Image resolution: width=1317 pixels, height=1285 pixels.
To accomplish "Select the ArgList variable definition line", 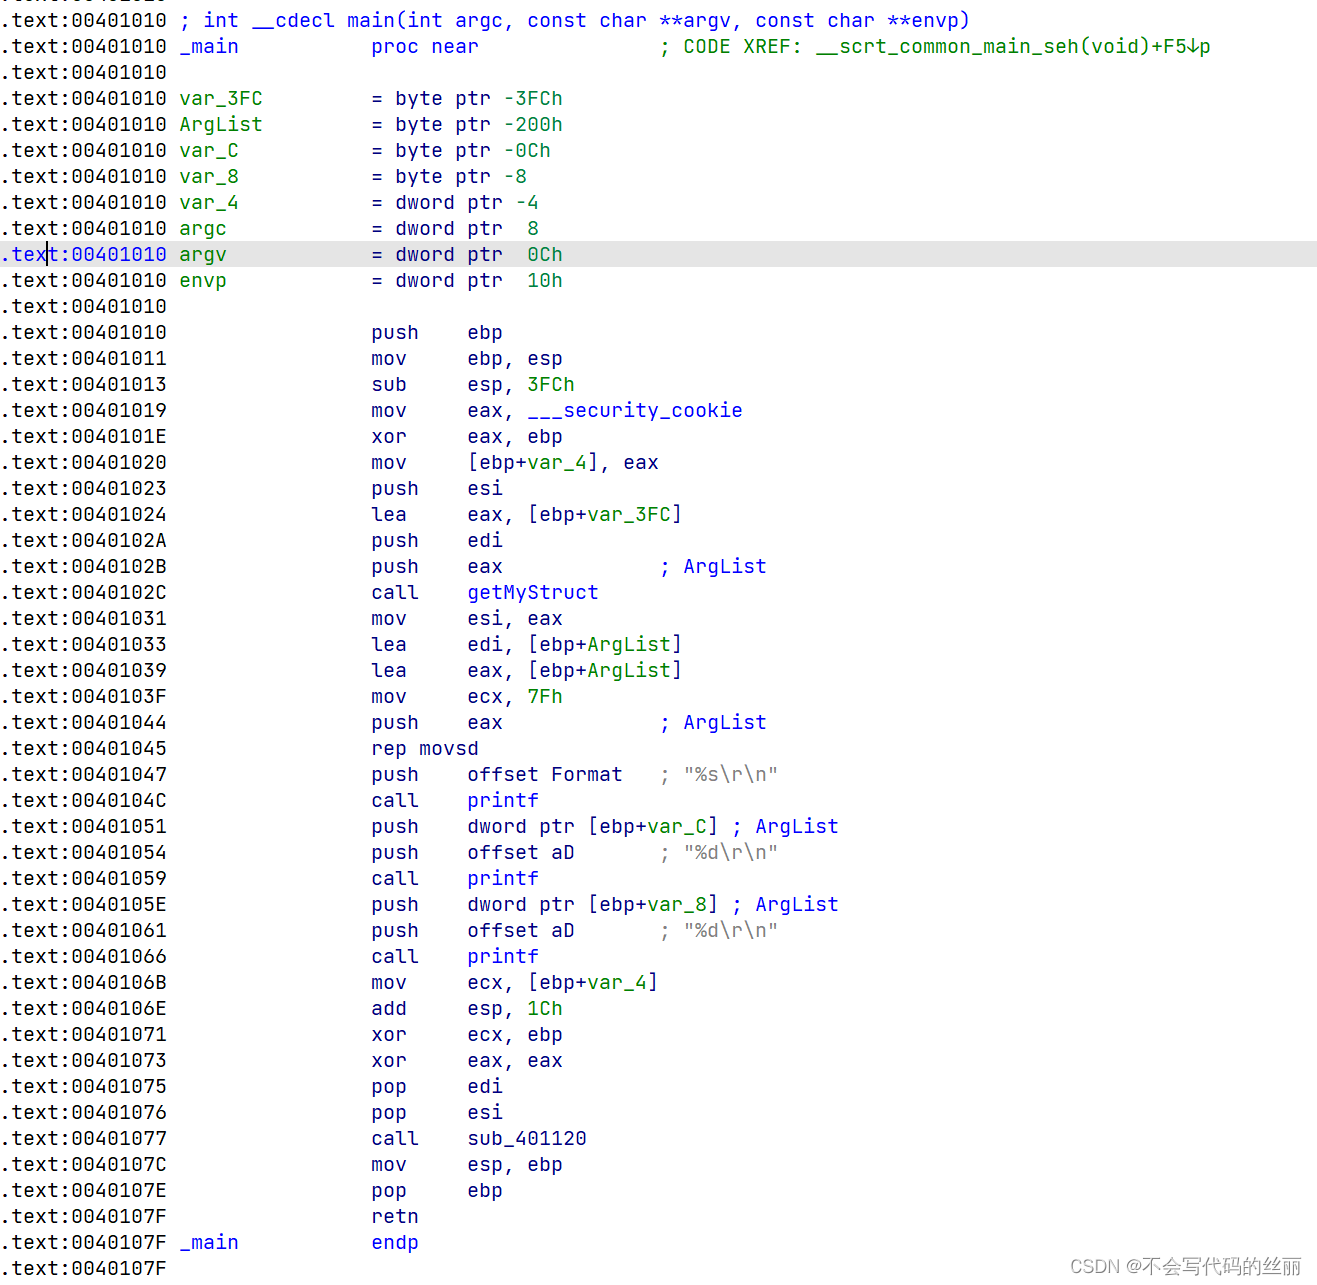I will (370, 125).
